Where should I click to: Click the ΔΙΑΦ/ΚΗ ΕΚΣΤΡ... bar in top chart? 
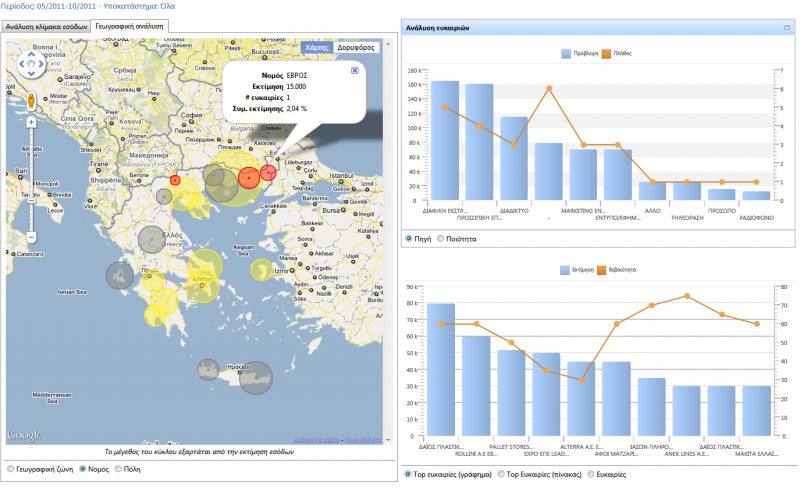click(445, 140)
